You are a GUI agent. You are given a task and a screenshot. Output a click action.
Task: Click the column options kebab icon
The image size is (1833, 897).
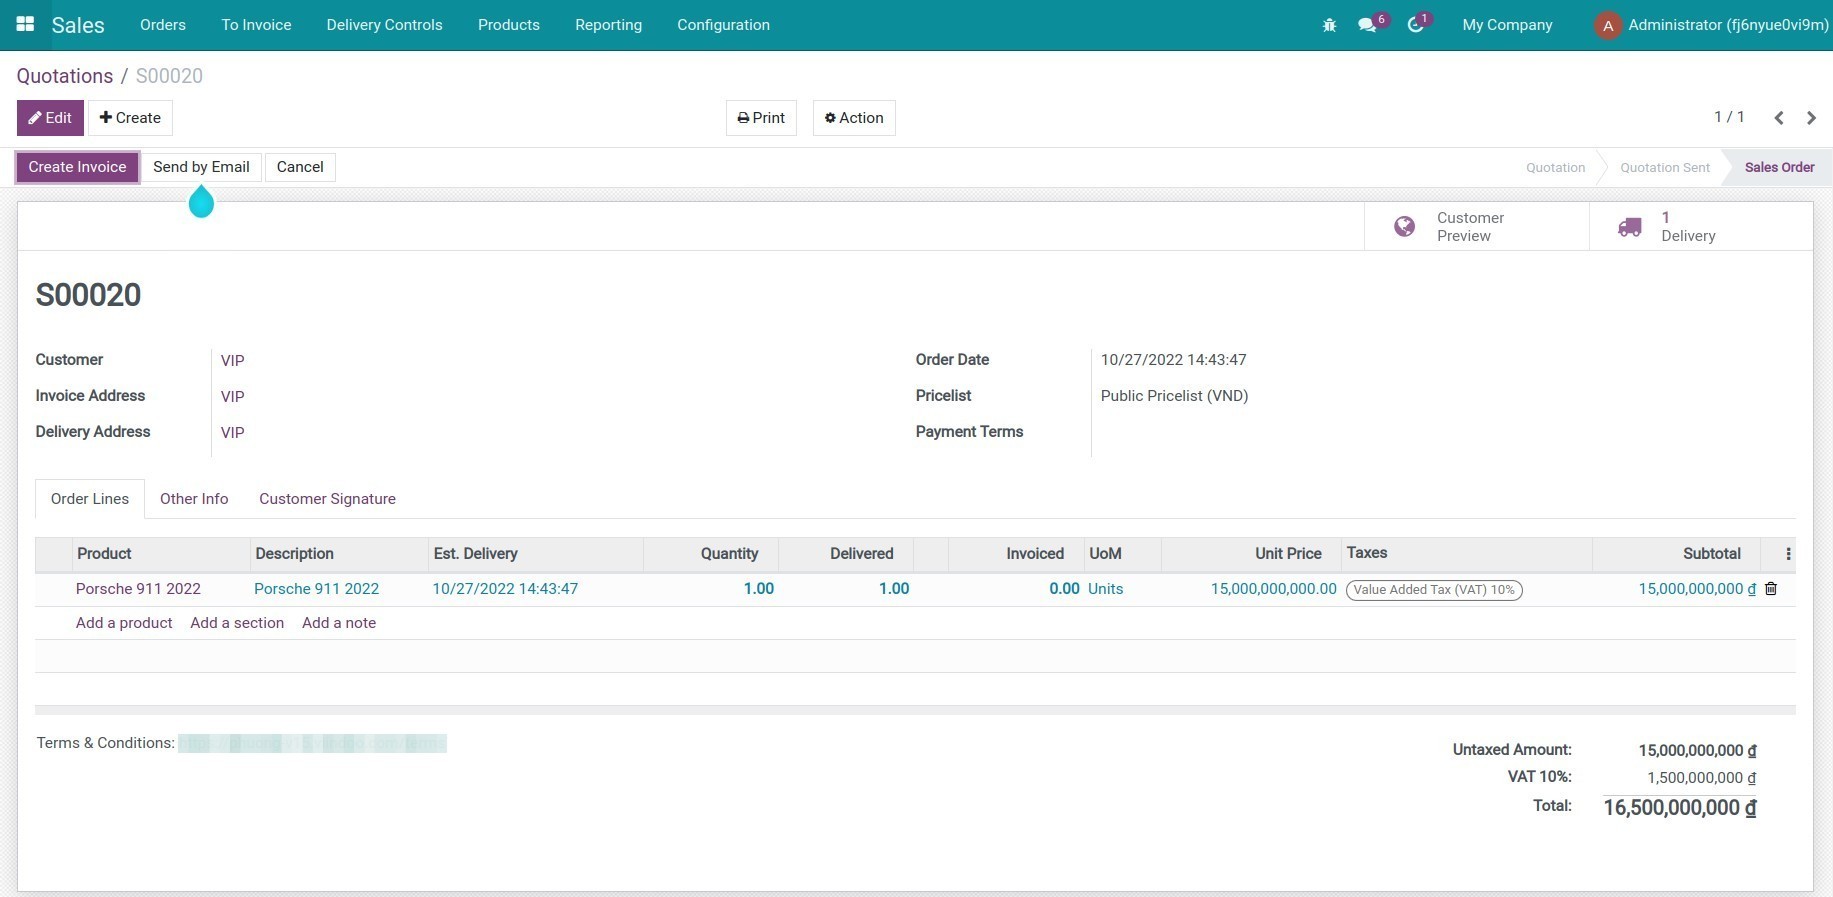click(x=1788, y=554)
